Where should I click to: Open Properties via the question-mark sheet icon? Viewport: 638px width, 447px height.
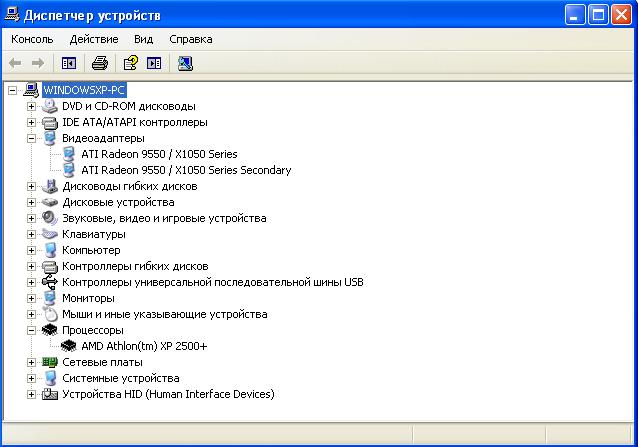coord(131,63)
